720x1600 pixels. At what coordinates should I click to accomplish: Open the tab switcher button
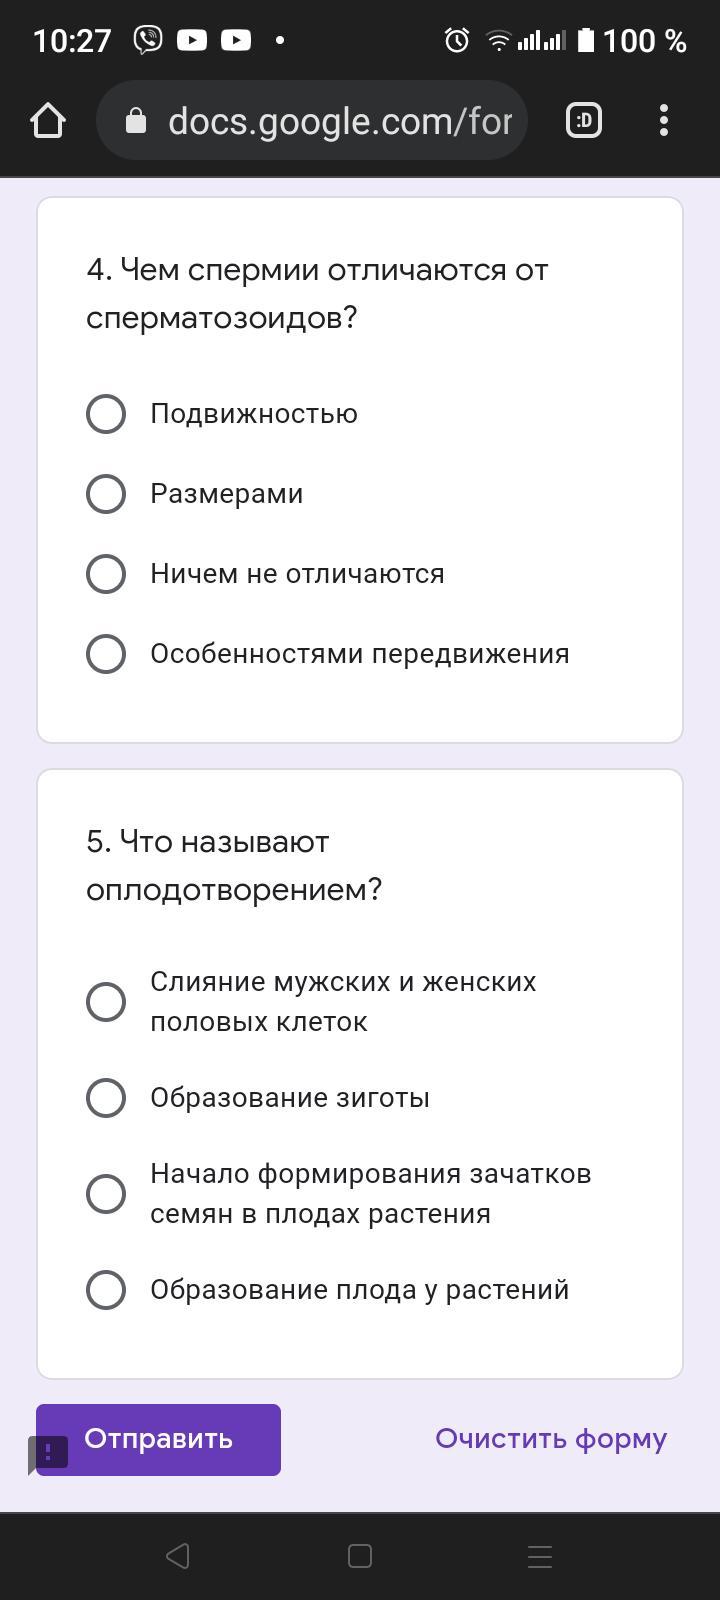584,121
